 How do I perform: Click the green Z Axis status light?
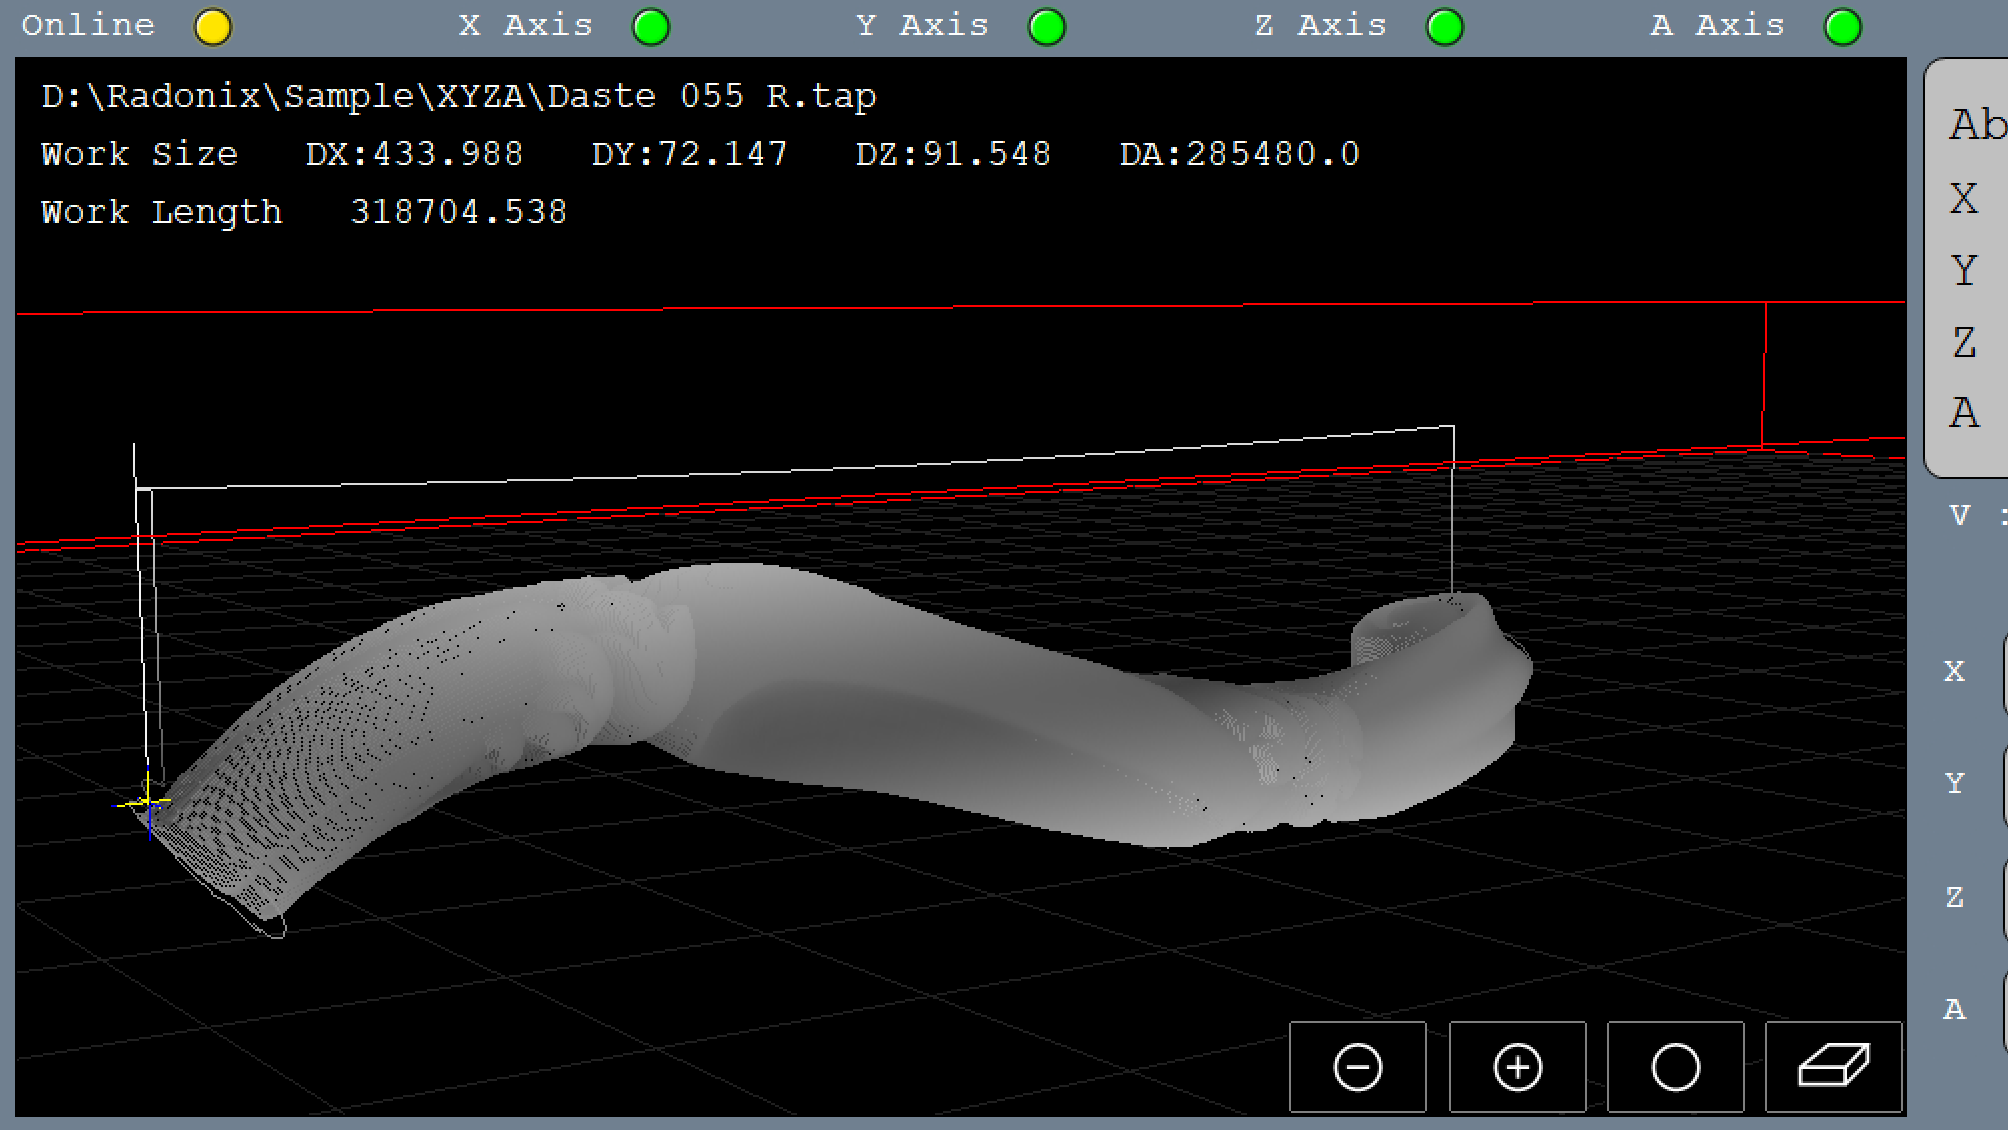[x=1445, y=27]
